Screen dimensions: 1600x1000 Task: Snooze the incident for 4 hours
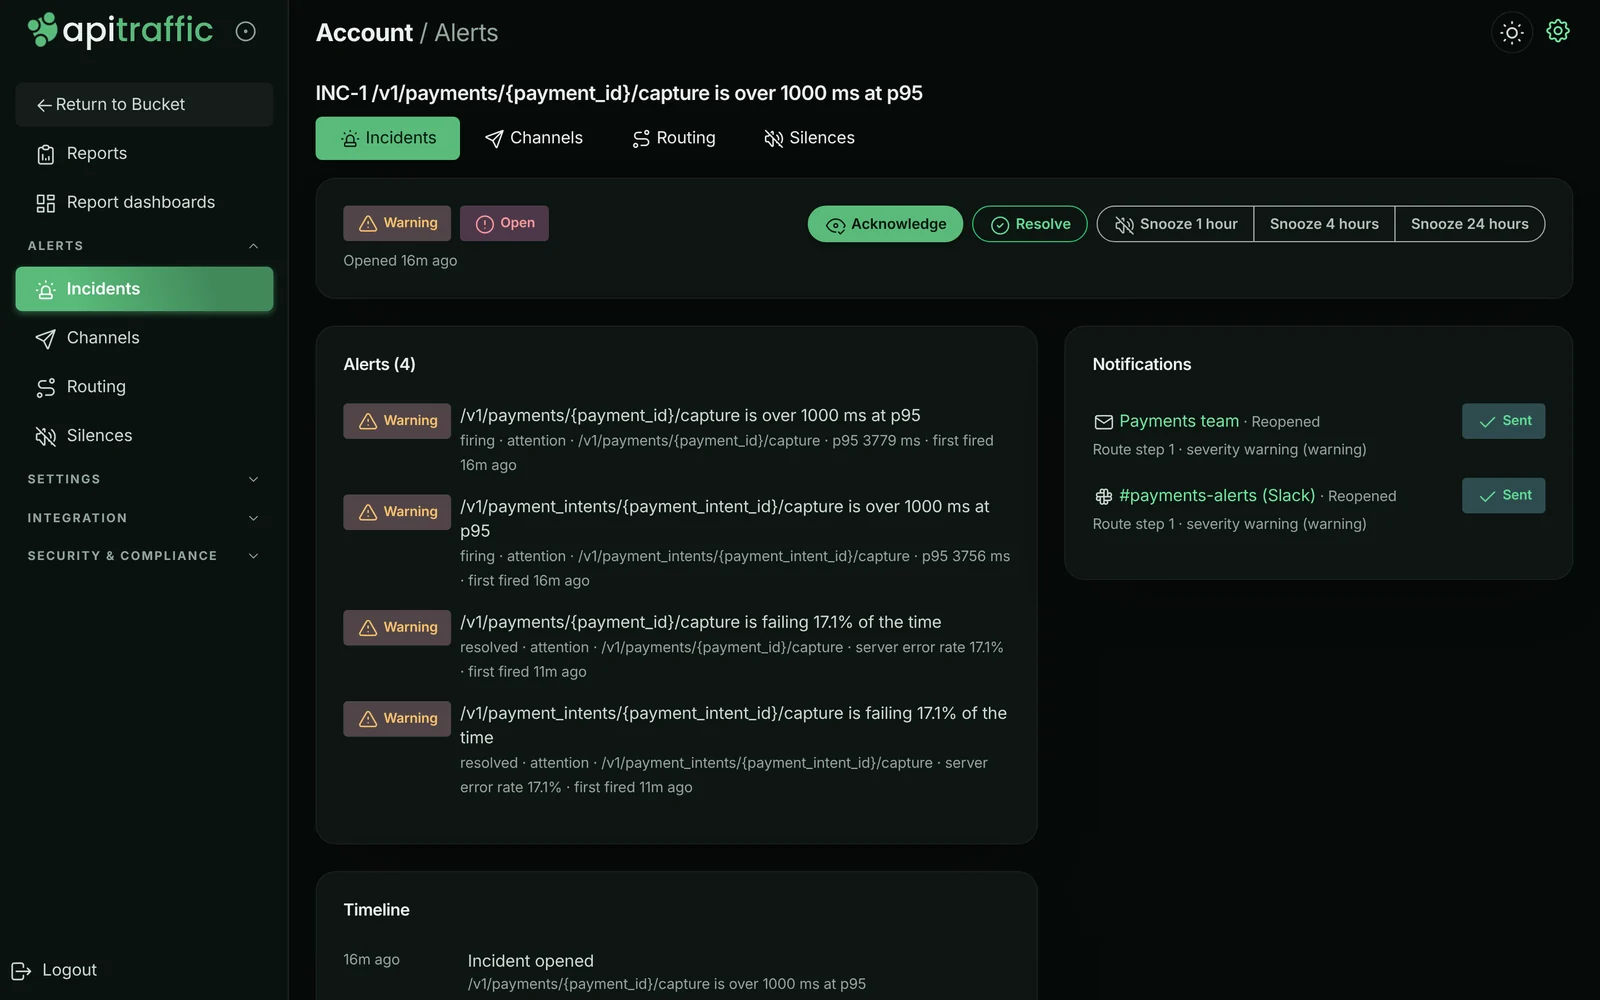coord(1324,224)
